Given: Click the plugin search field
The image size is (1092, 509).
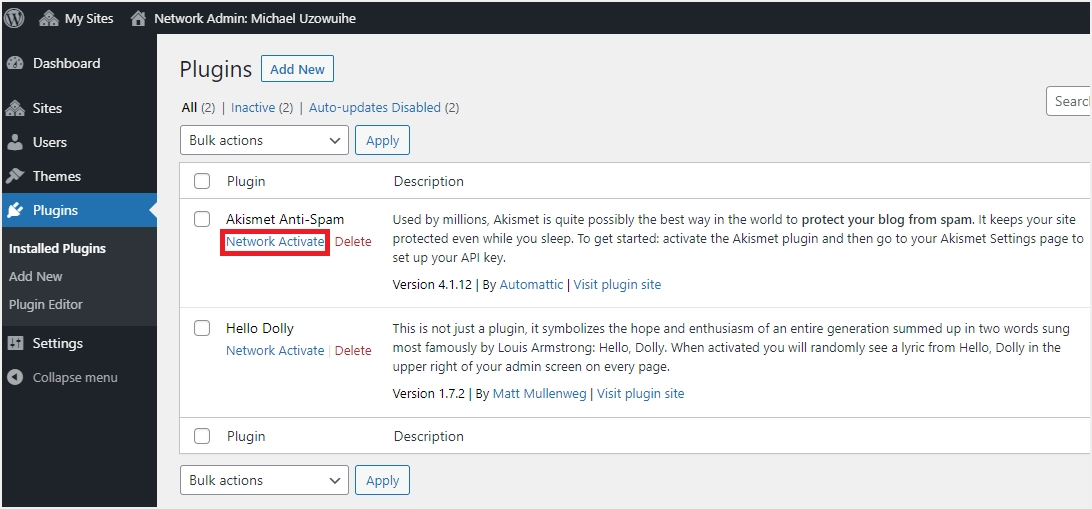Looking at the screenshot, I should coord(1070,101).
